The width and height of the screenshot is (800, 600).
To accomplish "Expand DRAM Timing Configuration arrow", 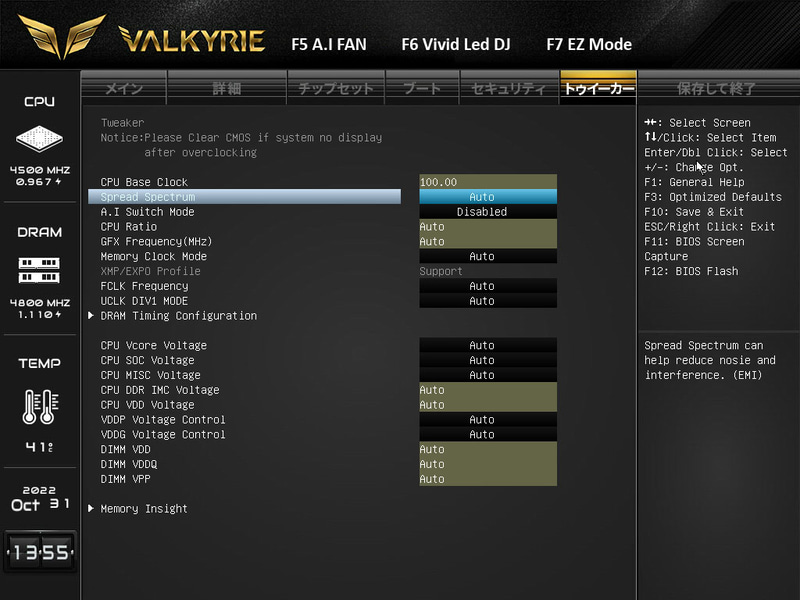I will [x=91, y=315].
